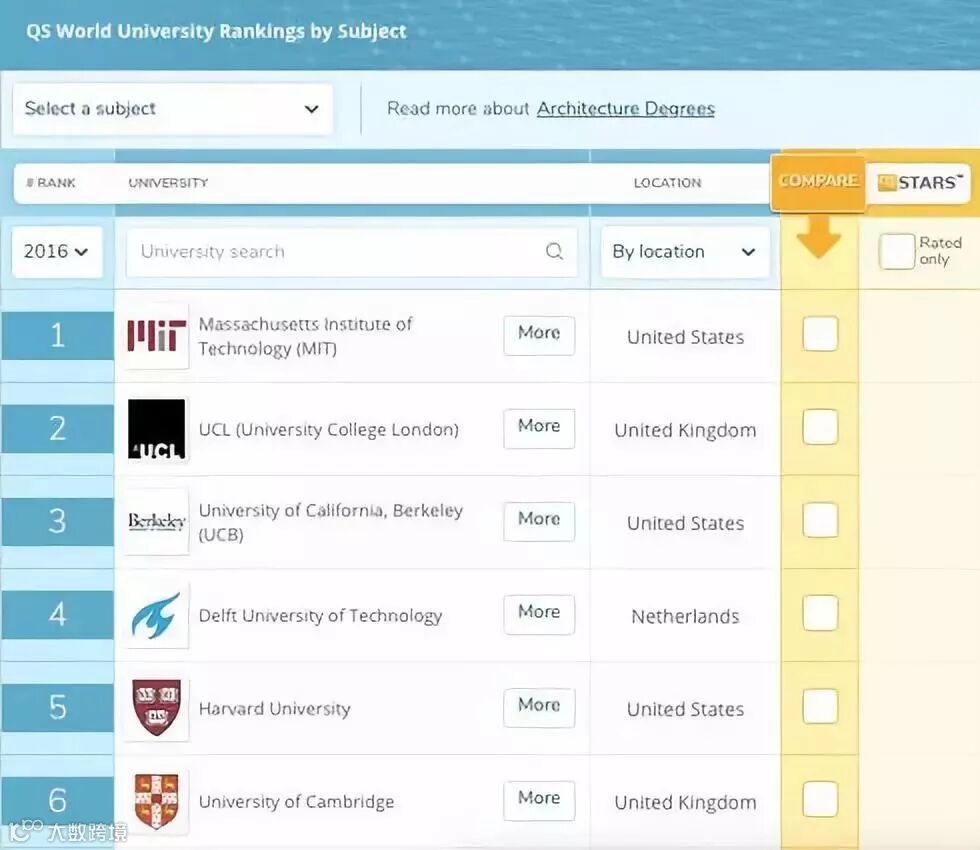Click the Berkeley logo
Screen dimensions: 980x850
157,521
